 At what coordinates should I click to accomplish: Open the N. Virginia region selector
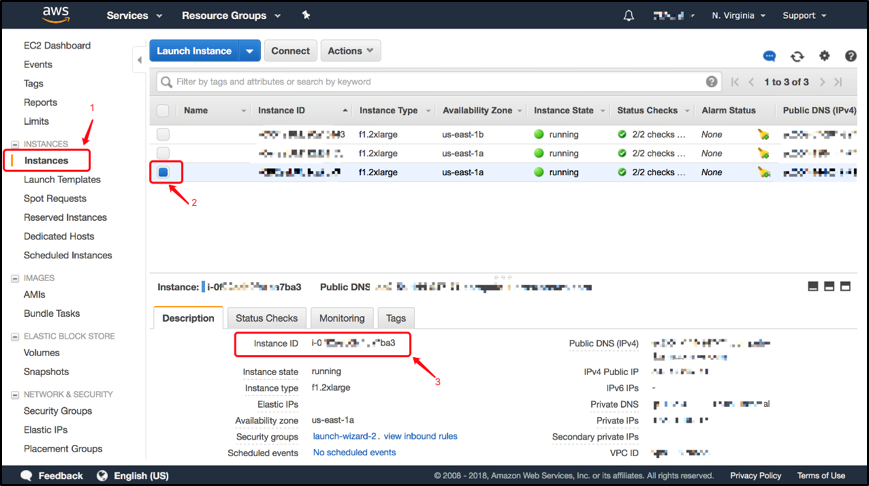[x=738, y=16]
